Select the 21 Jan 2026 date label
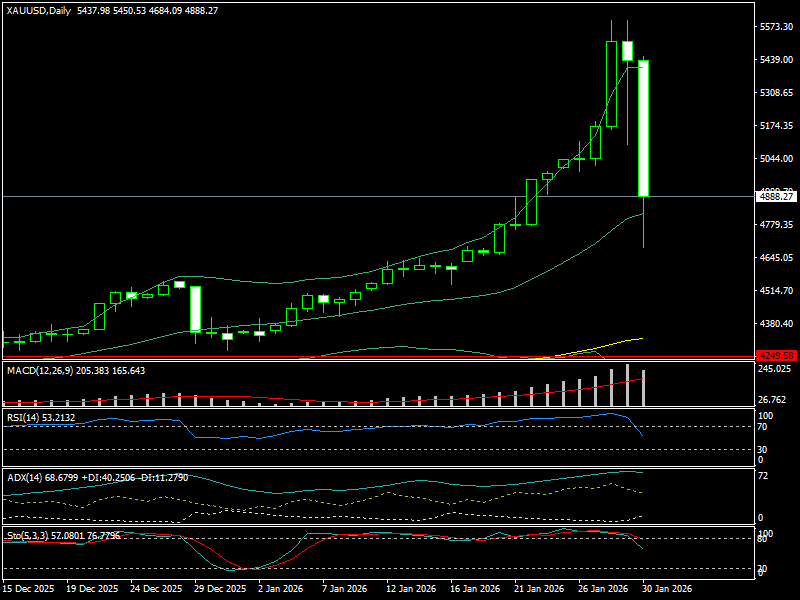 pos(539,589)
